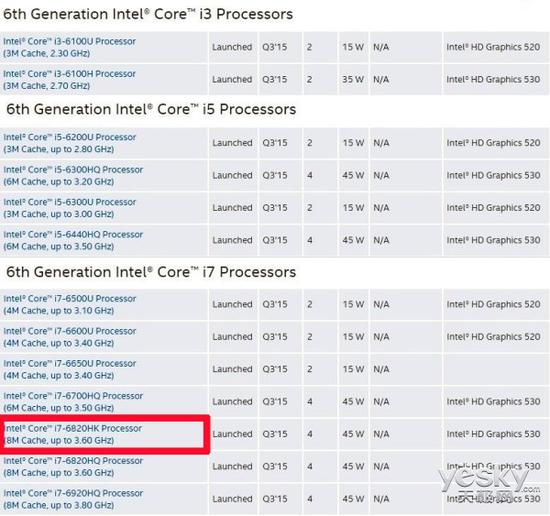
Task: Open the Core i5-6300HQ Processor link
Action: [73, 175]
